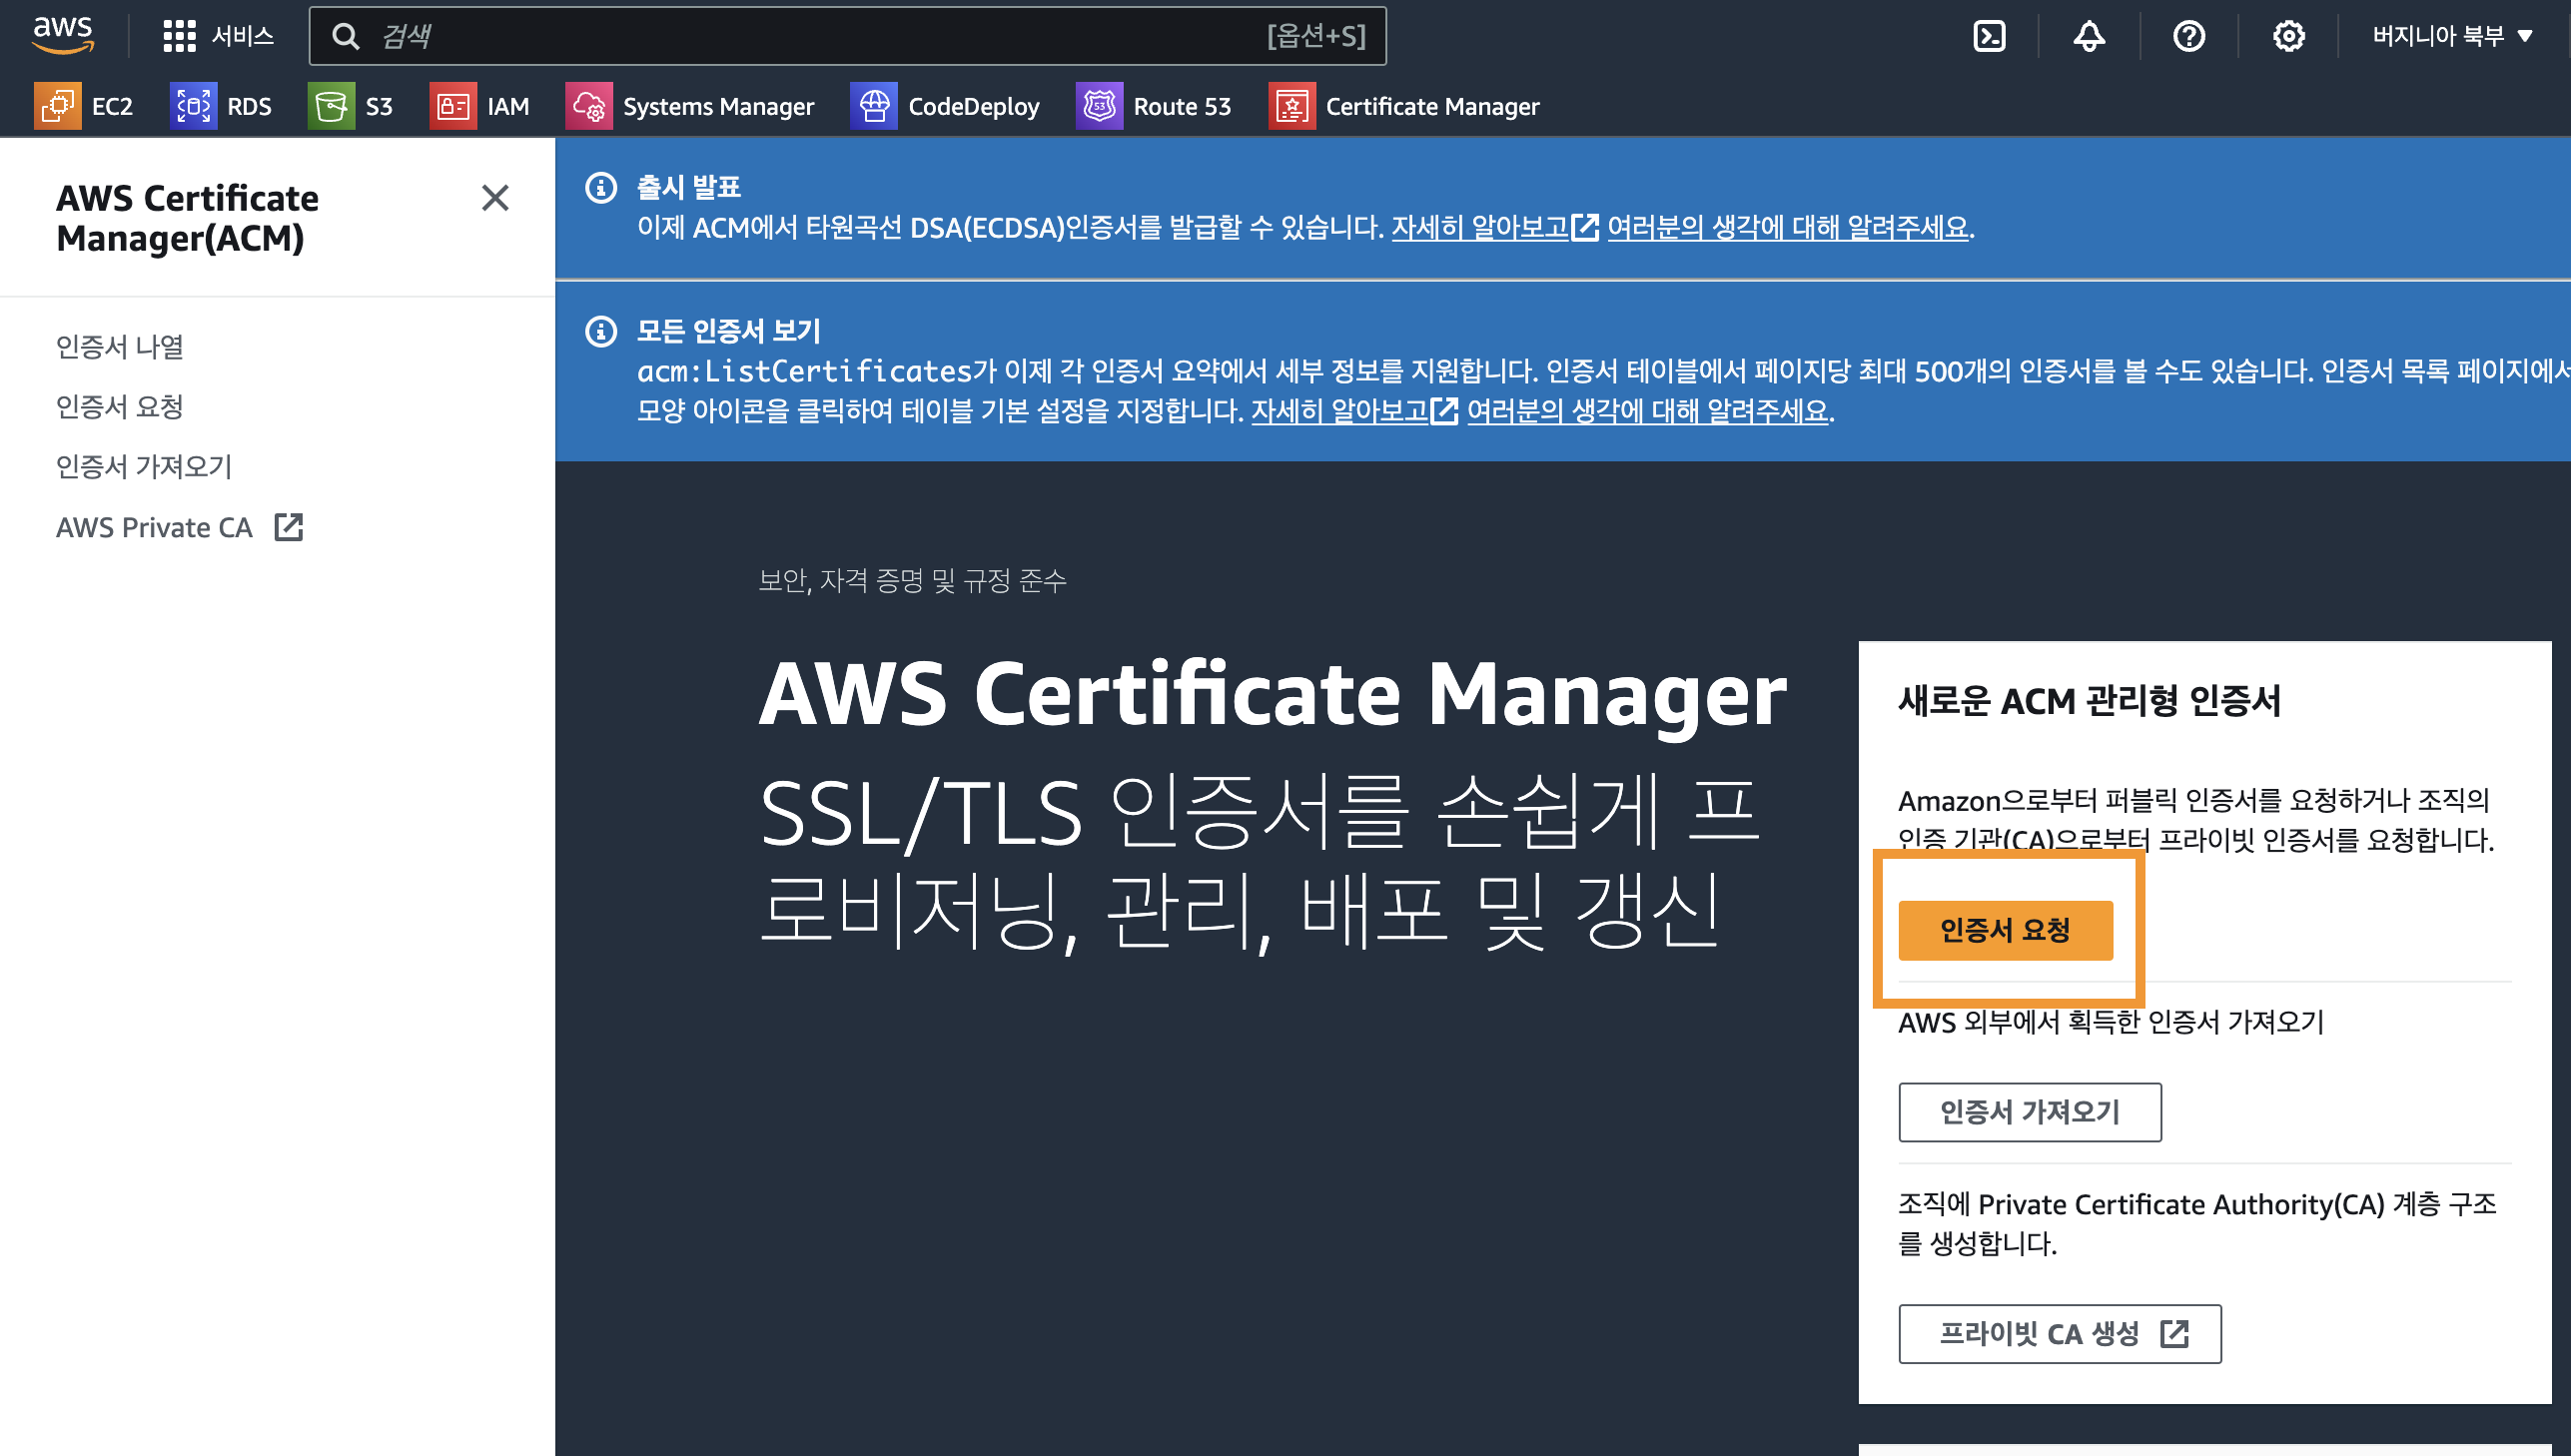
Task: Open the Route 53 shortcut
Action: pos(1154,106)
